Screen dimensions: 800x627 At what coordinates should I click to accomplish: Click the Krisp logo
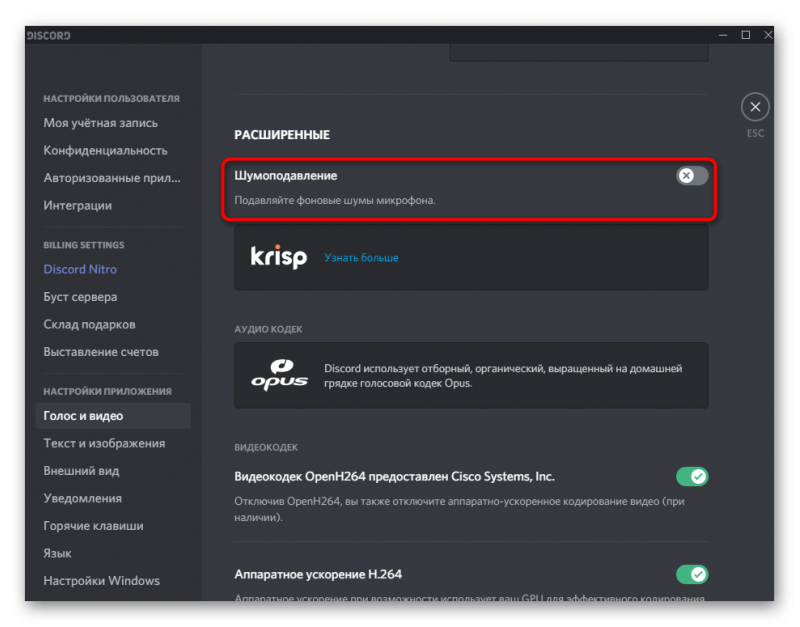[x=279, y=257]
